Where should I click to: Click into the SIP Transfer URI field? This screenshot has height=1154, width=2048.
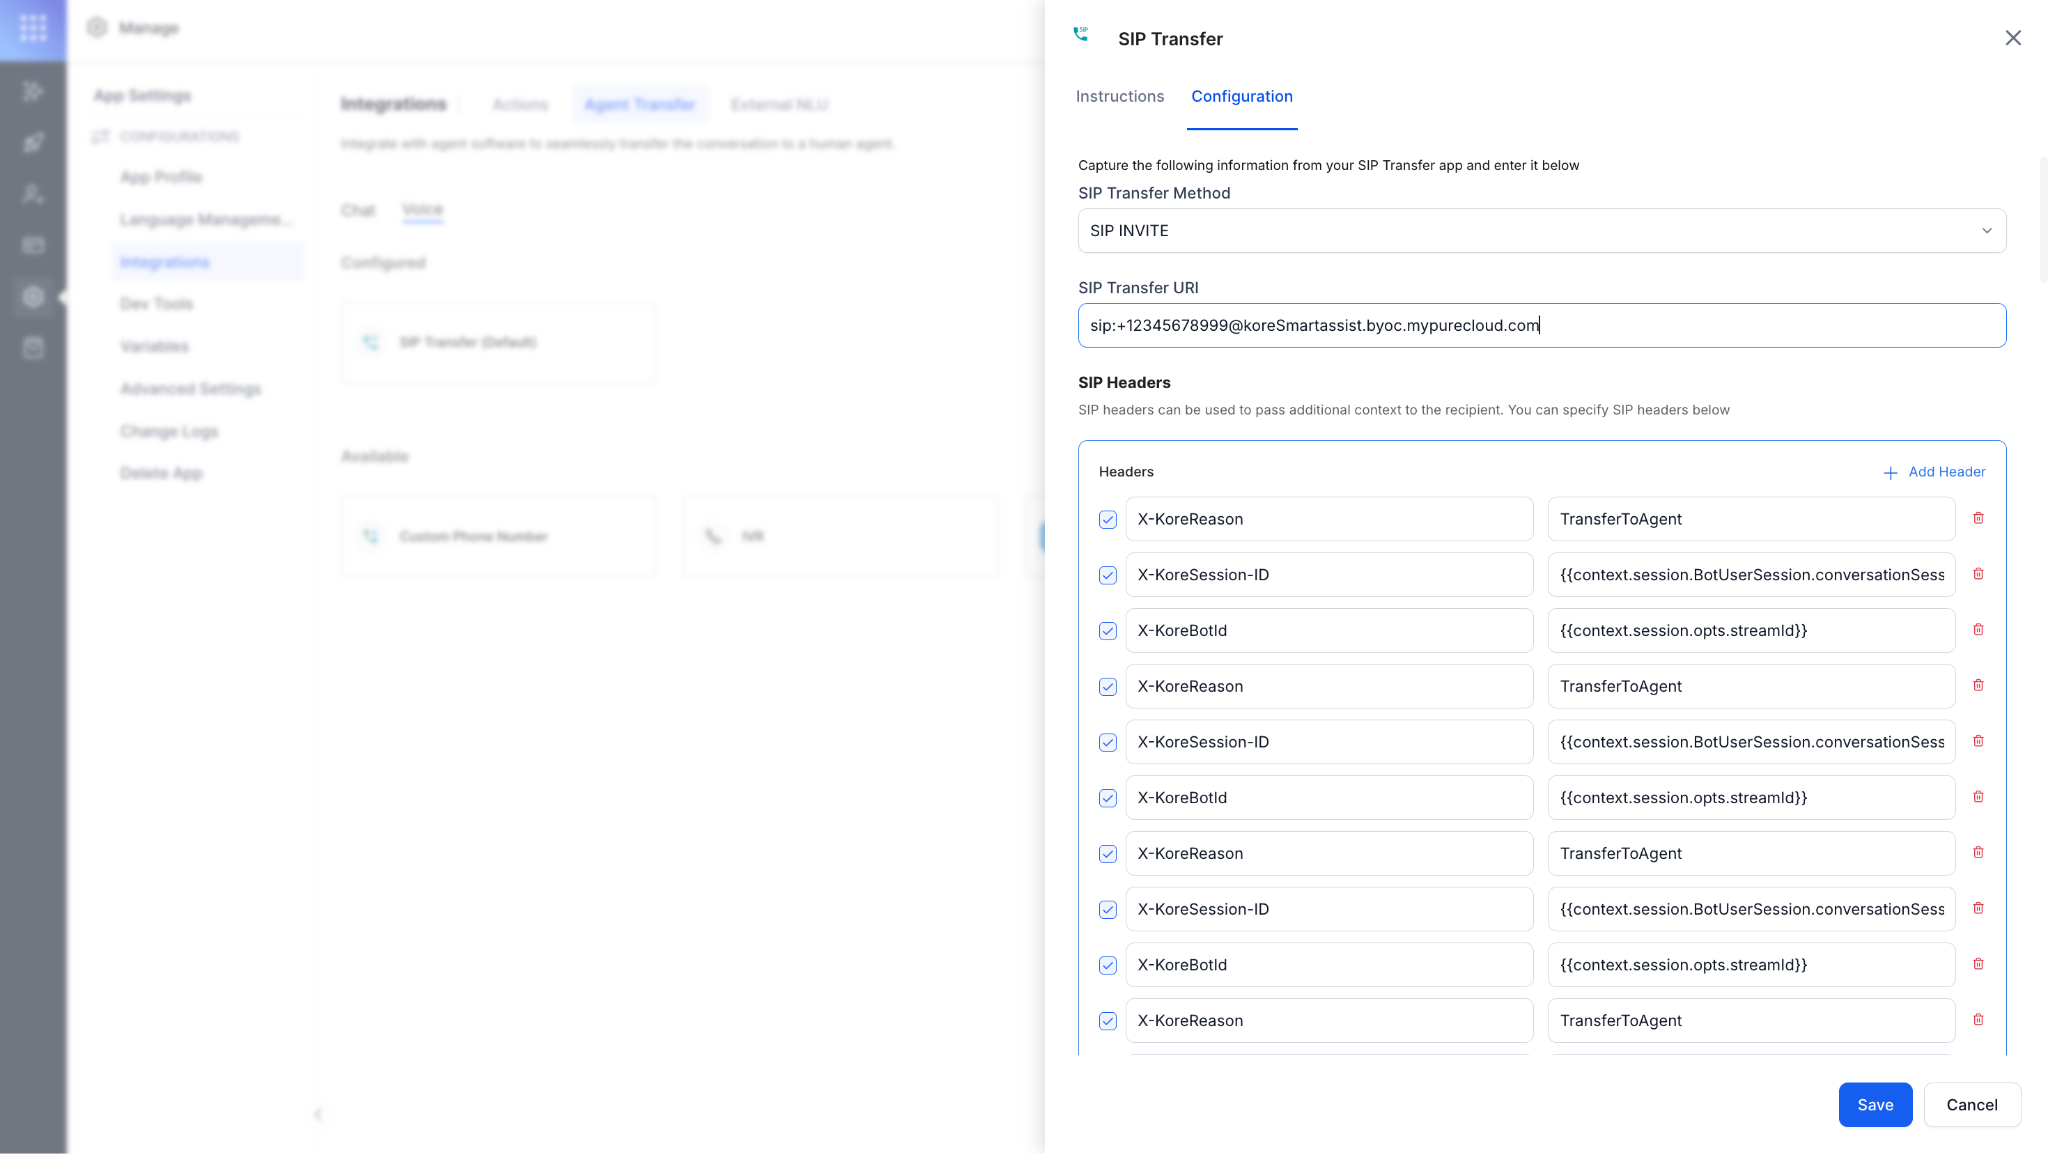1541,326
